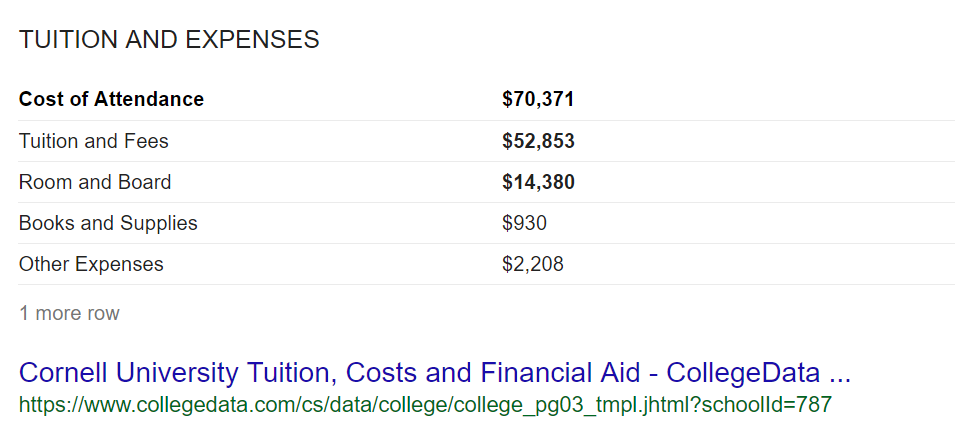
Task: Click the $14,380 room and board amount
Action: 538,182
